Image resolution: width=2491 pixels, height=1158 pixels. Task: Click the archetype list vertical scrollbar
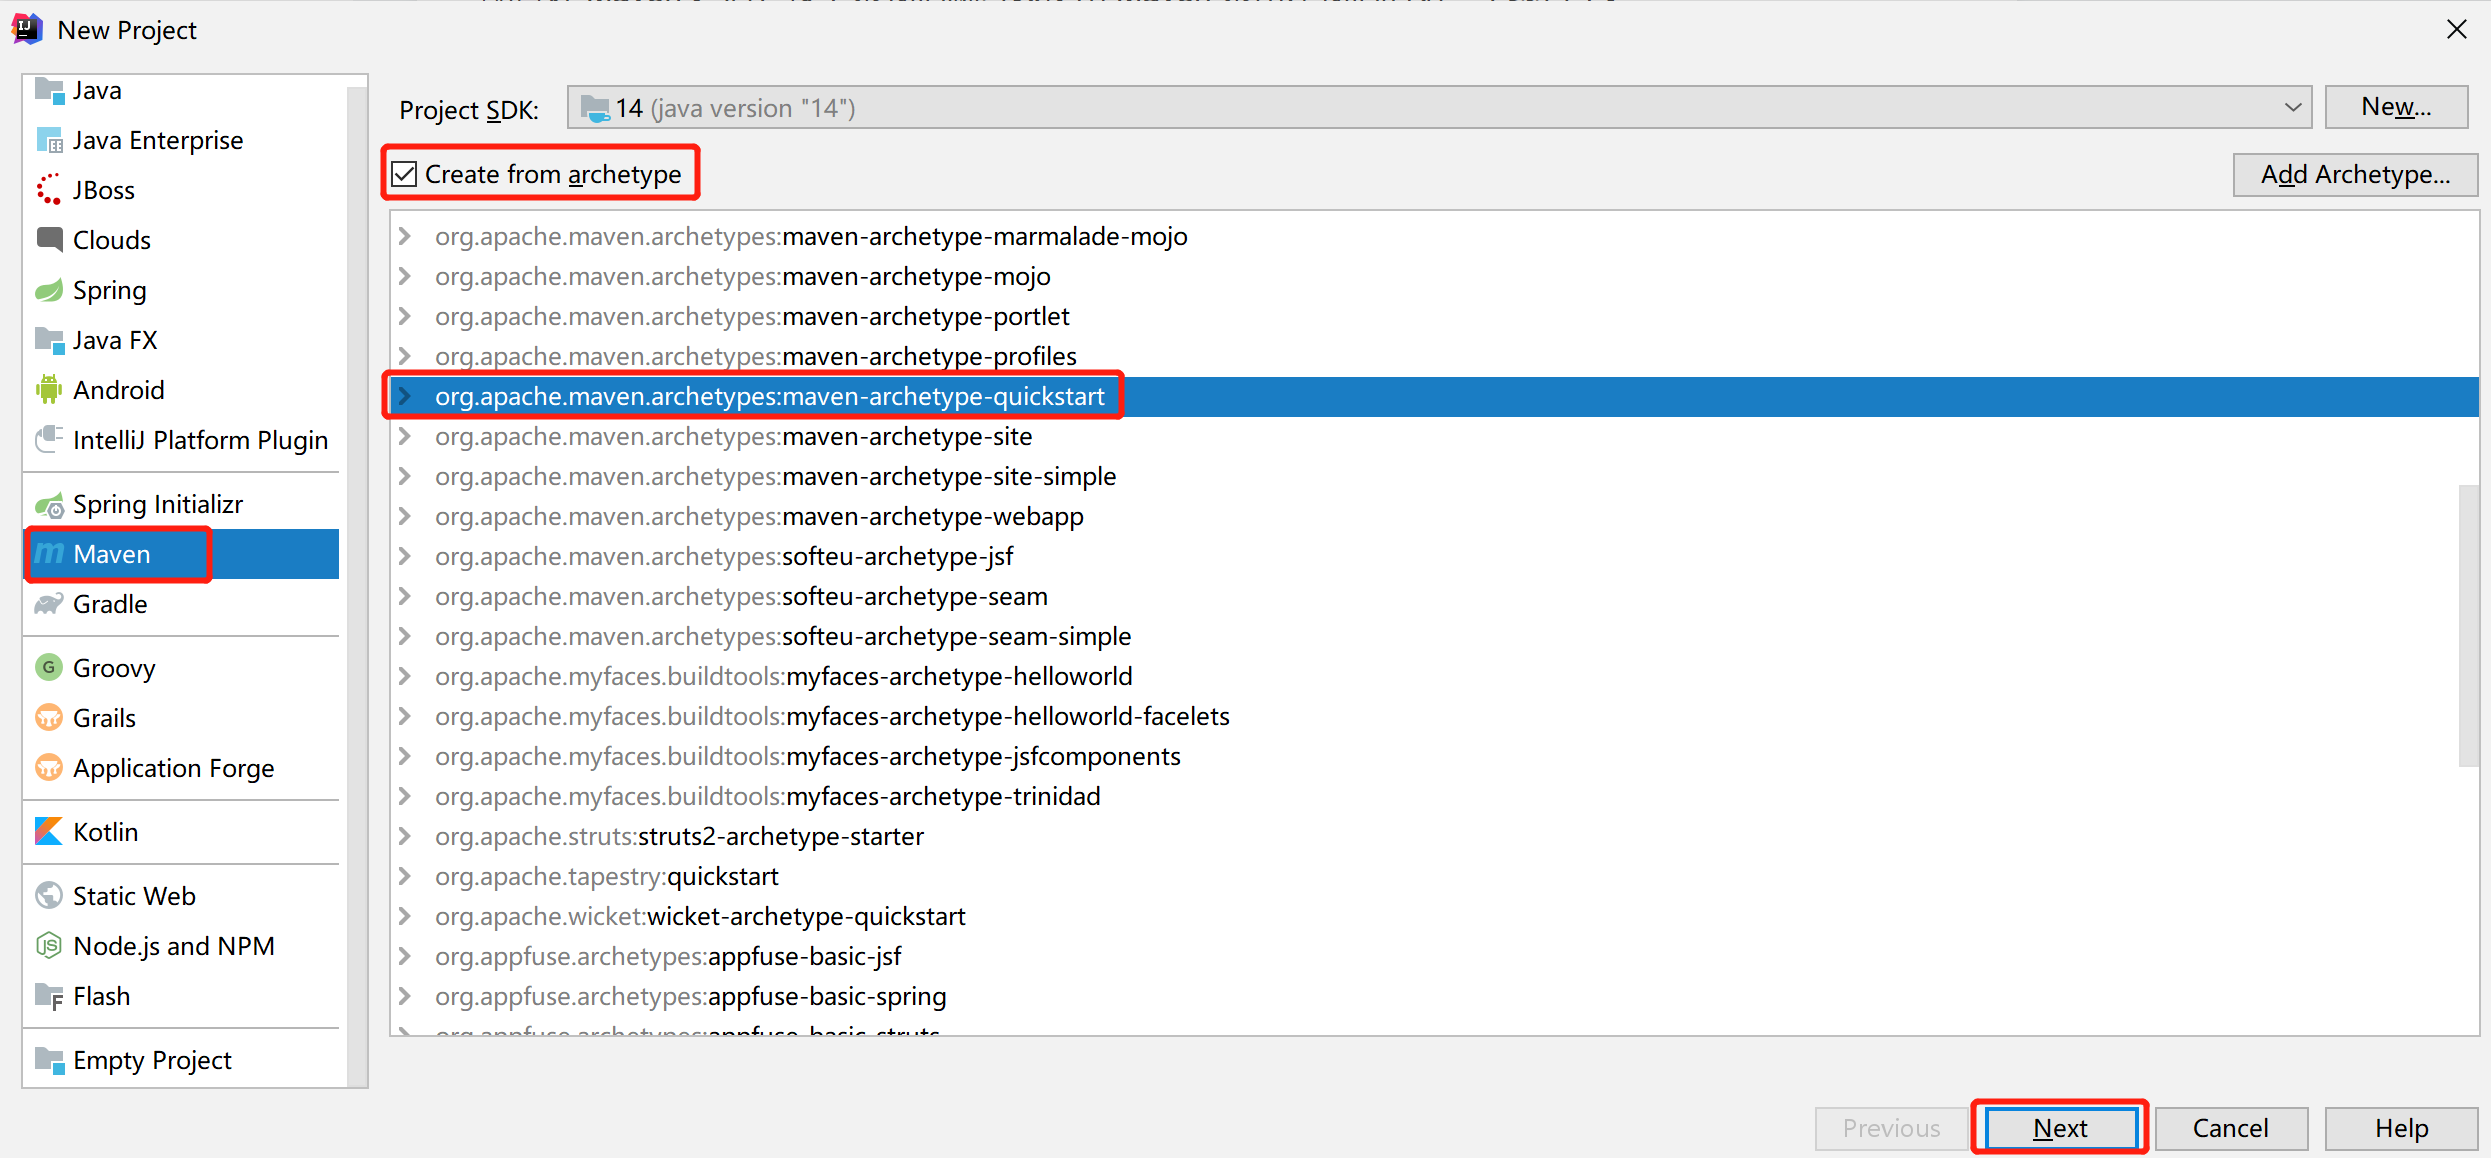[2467, 625]
